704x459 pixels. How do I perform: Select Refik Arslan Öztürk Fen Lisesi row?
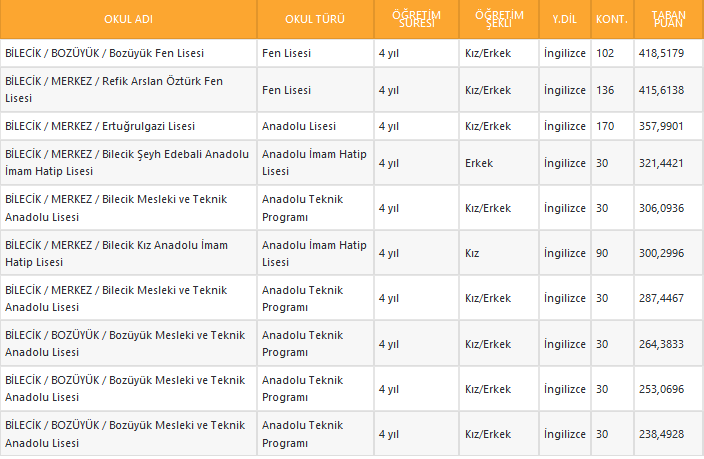pos(112,90)
